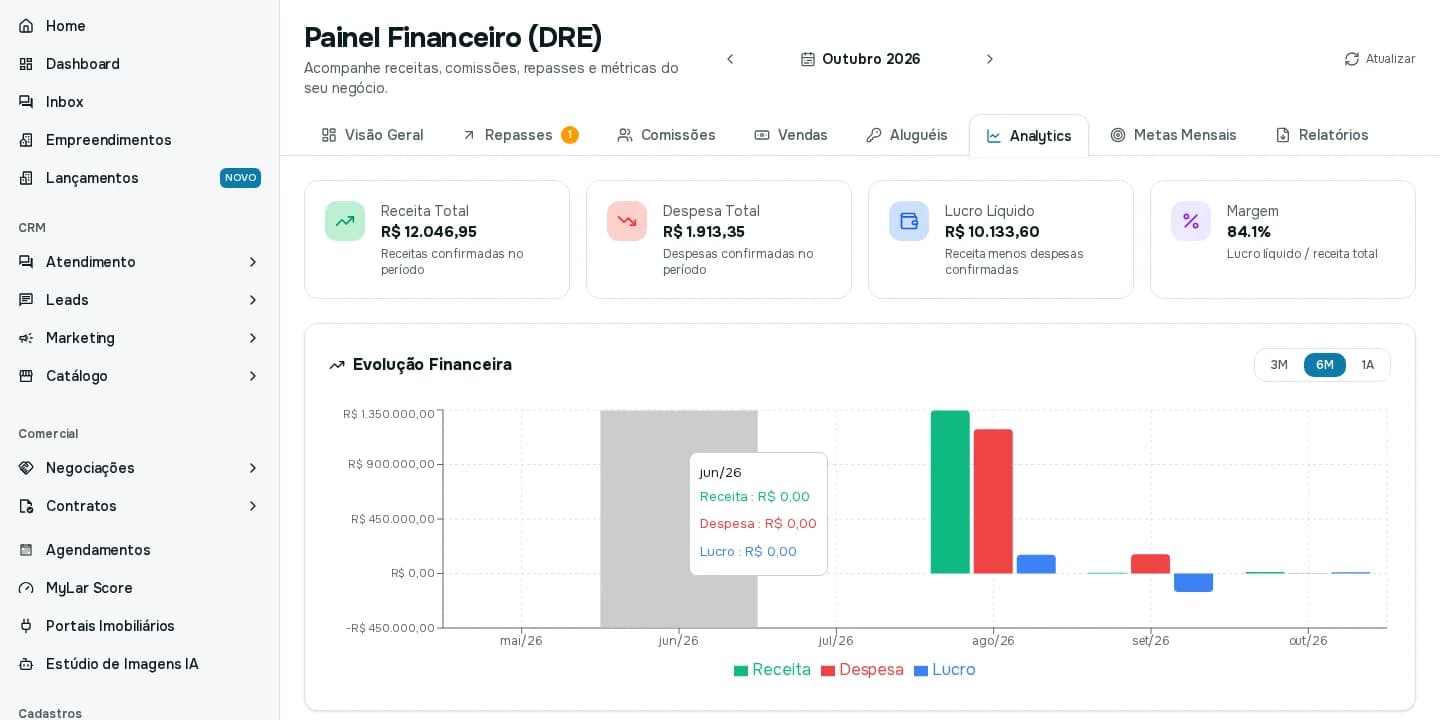Viewport: 1440px width, 720px height.
Task: Switch to the Comissões tab
Action: tap(666, 135)
